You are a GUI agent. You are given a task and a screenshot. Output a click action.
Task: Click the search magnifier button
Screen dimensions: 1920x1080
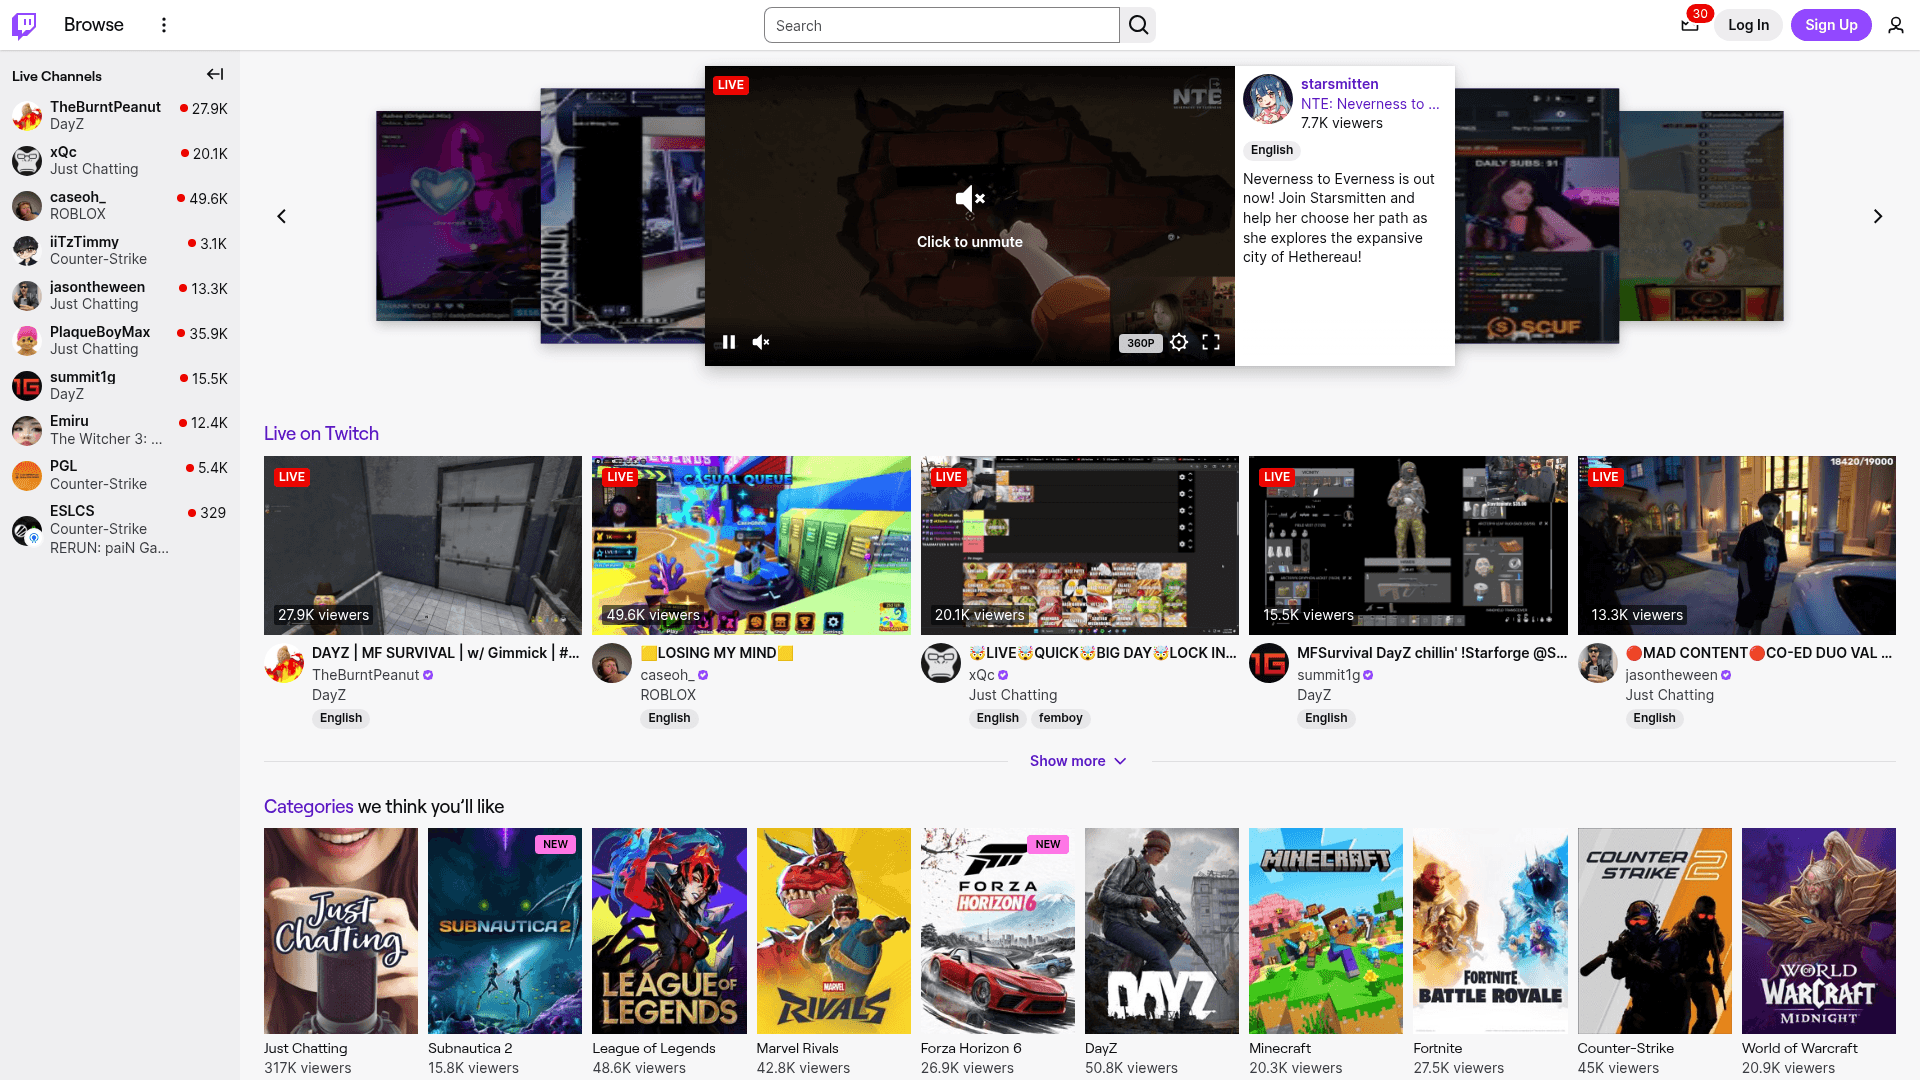tap(1138, 25)
